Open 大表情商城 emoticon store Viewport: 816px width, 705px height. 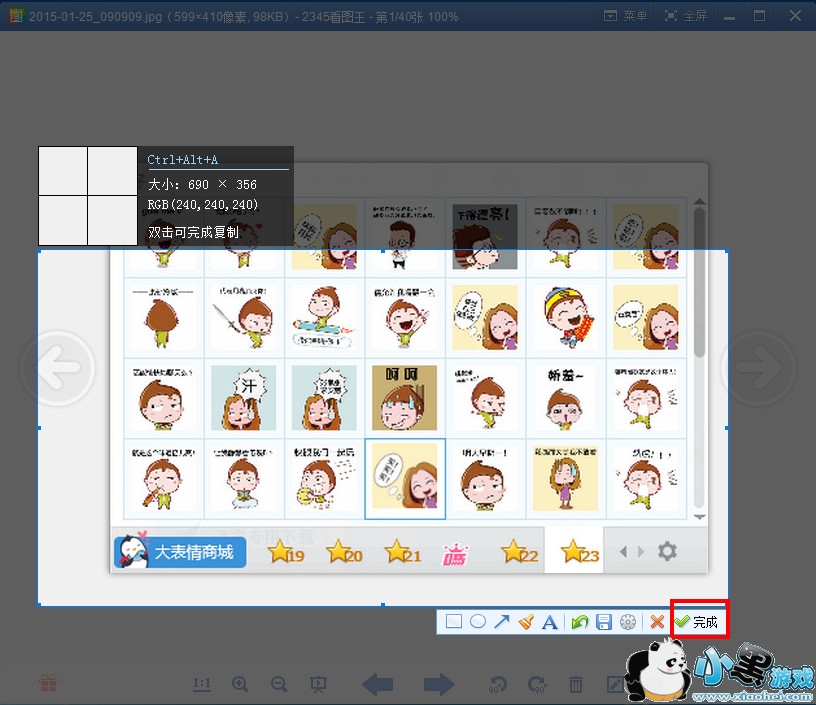point(180,552)
